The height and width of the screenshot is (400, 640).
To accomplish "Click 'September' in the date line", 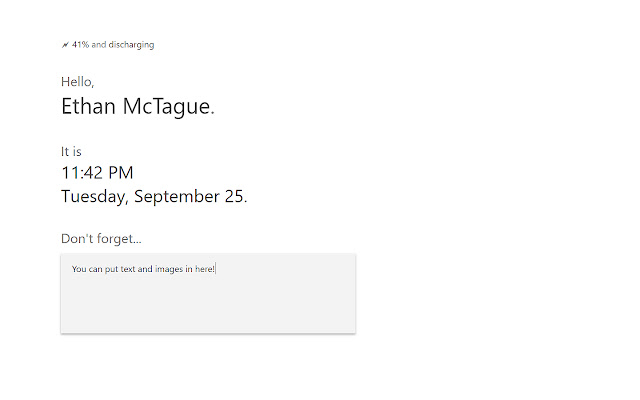I will click(177, 196).
